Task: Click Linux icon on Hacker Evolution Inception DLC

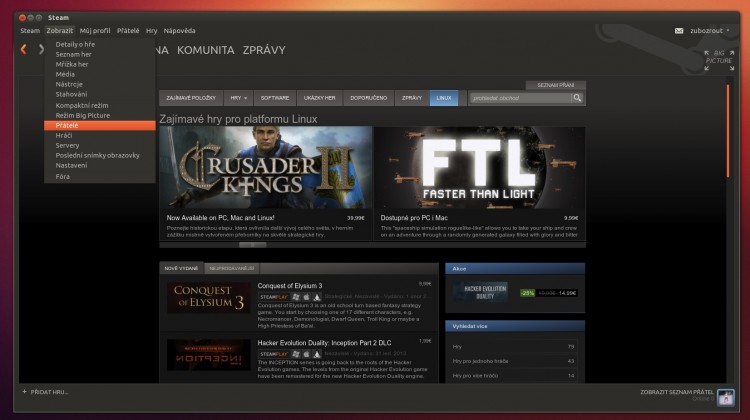Action: 317,354
